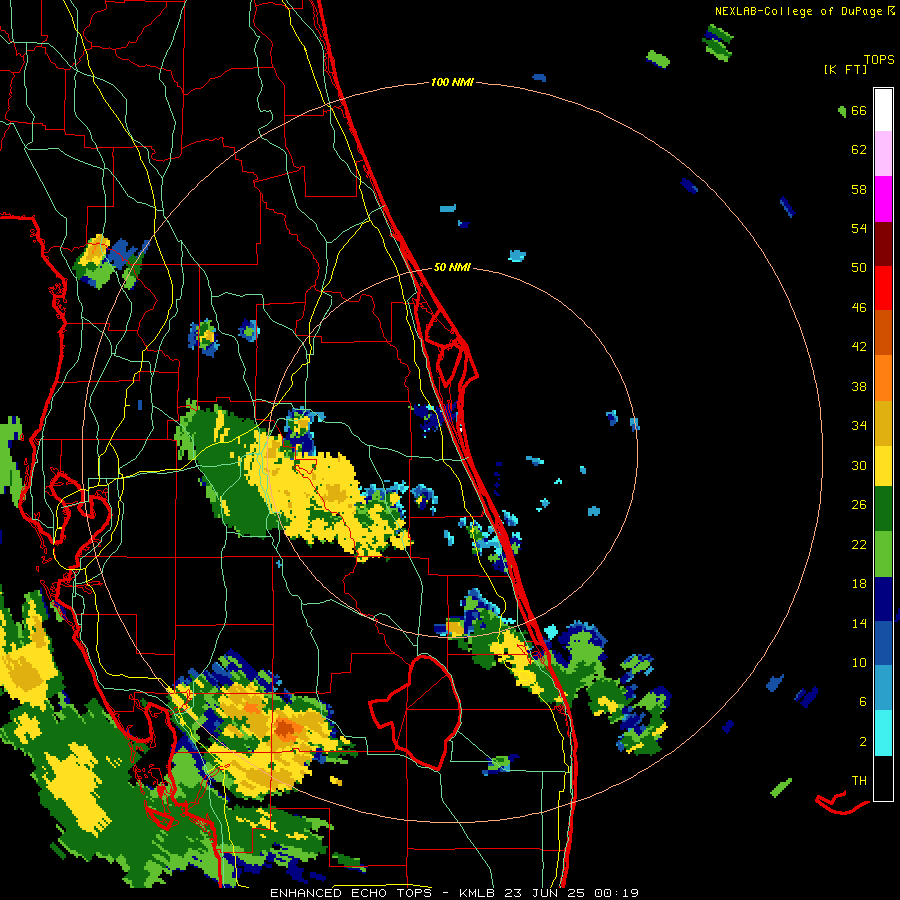Click the bright yellow legend swatch
The image size is (900, 900).
click(883, 465)
